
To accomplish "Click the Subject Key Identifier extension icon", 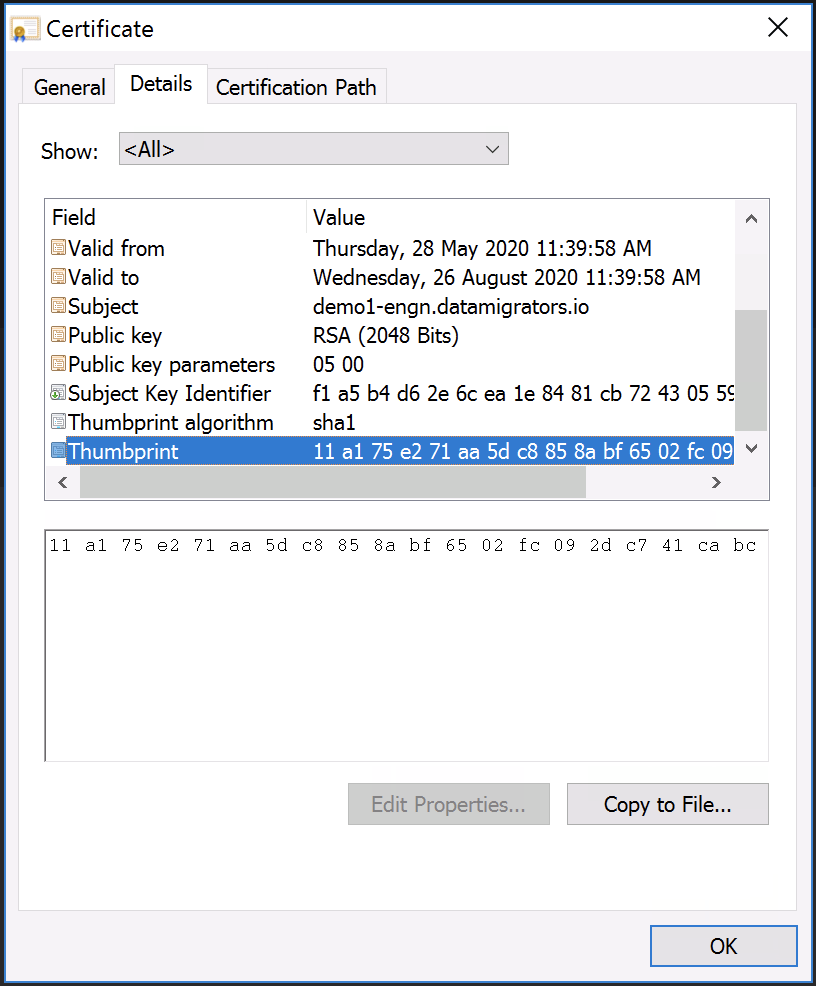I will 59,393.
